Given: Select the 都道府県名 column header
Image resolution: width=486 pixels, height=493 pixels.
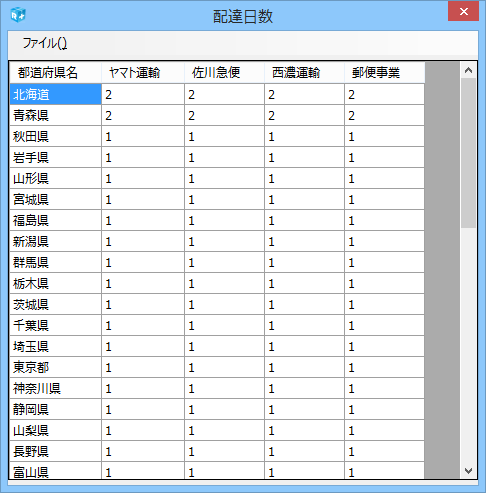Looking at the screenshot, I should (x=55, y=72).
